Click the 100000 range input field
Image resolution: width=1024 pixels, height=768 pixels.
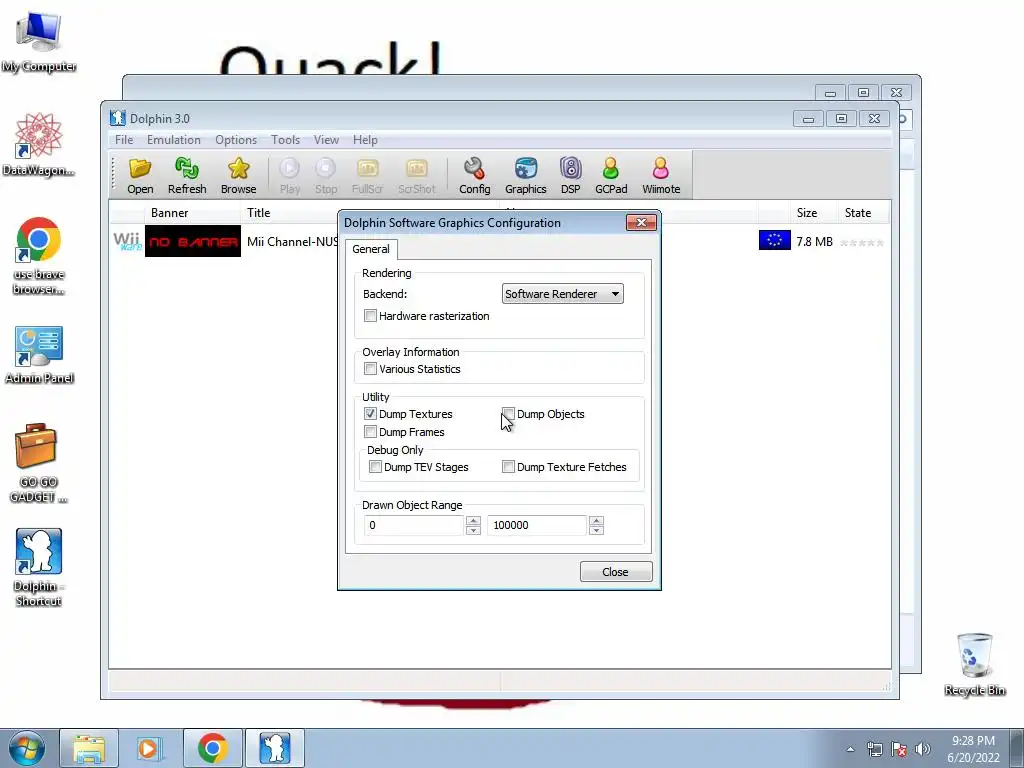click(x=537, y=525)
